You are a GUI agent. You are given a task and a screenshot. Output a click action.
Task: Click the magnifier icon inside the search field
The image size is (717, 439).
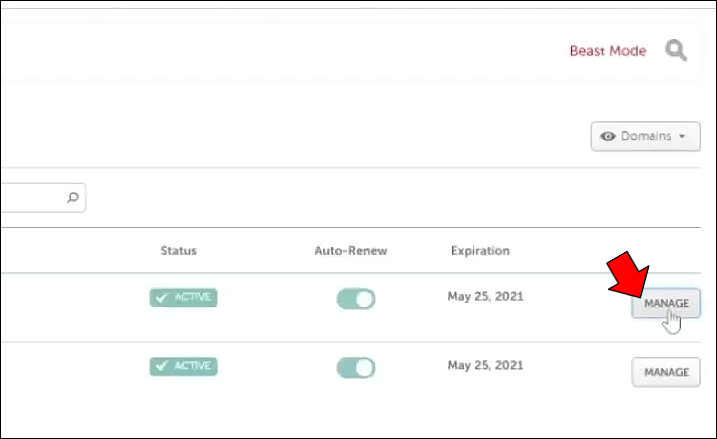click(x=72, y=198)
